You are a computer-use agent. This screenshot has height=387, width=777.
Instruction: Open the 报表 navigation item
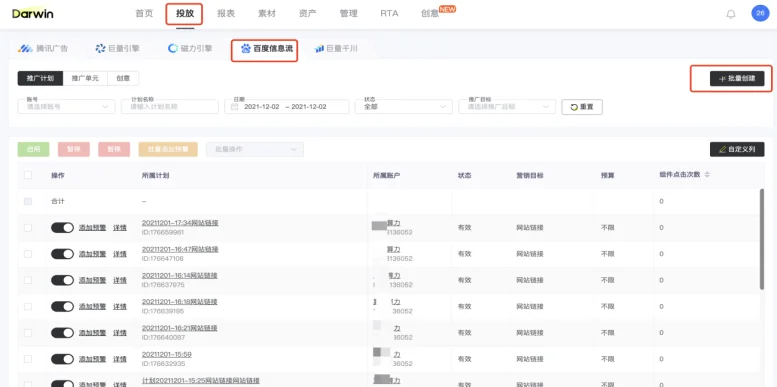(x=226, y=13)
